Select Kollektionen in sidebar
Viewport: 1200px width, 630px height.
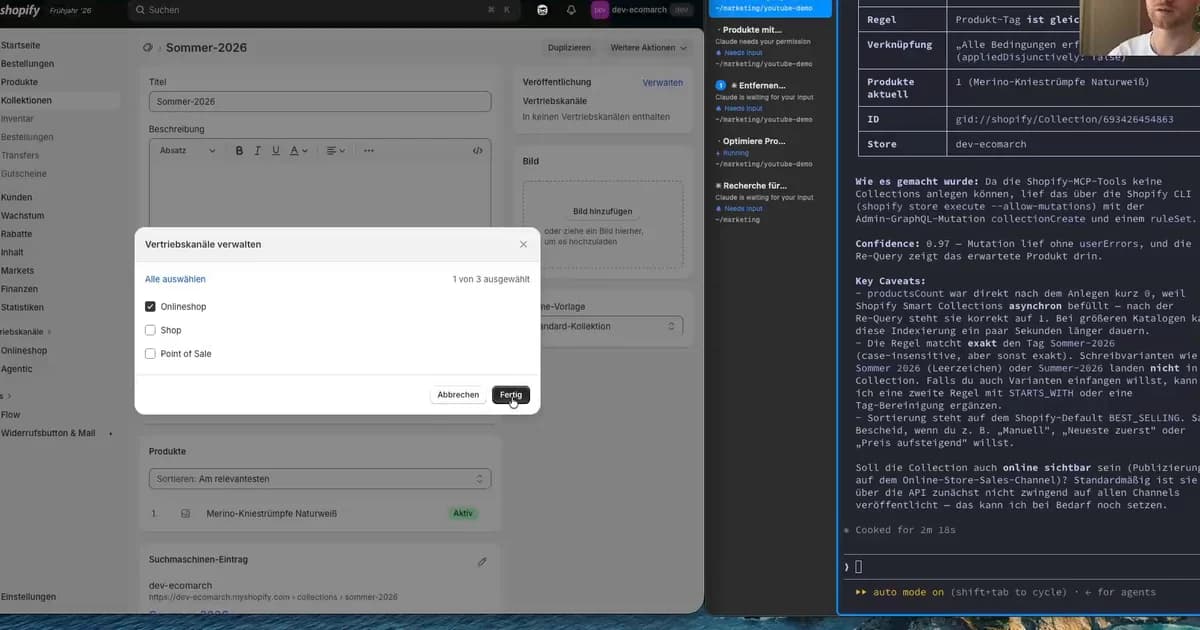(26, 101)
